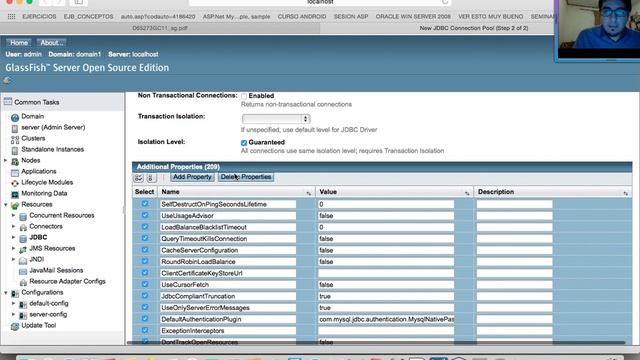Click the Lifecycle Modules icon
The image size is (640, 360).
click(15, 184)
